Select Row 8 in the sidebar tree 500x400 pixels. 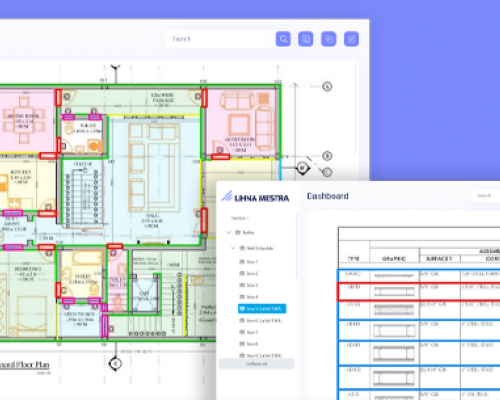tap(249, 344)
